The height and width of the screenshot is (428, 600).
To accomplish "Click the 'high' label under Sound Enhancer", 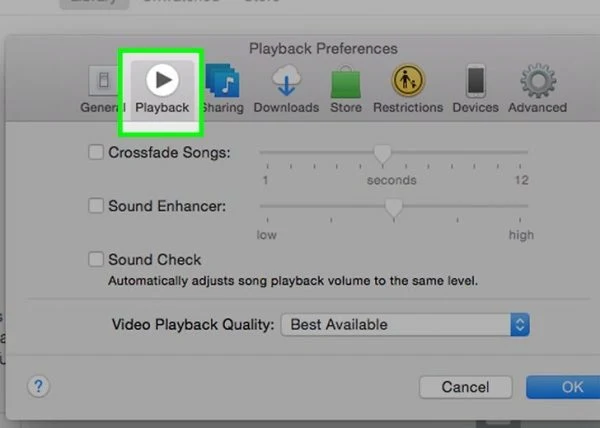I will (521, 235).
